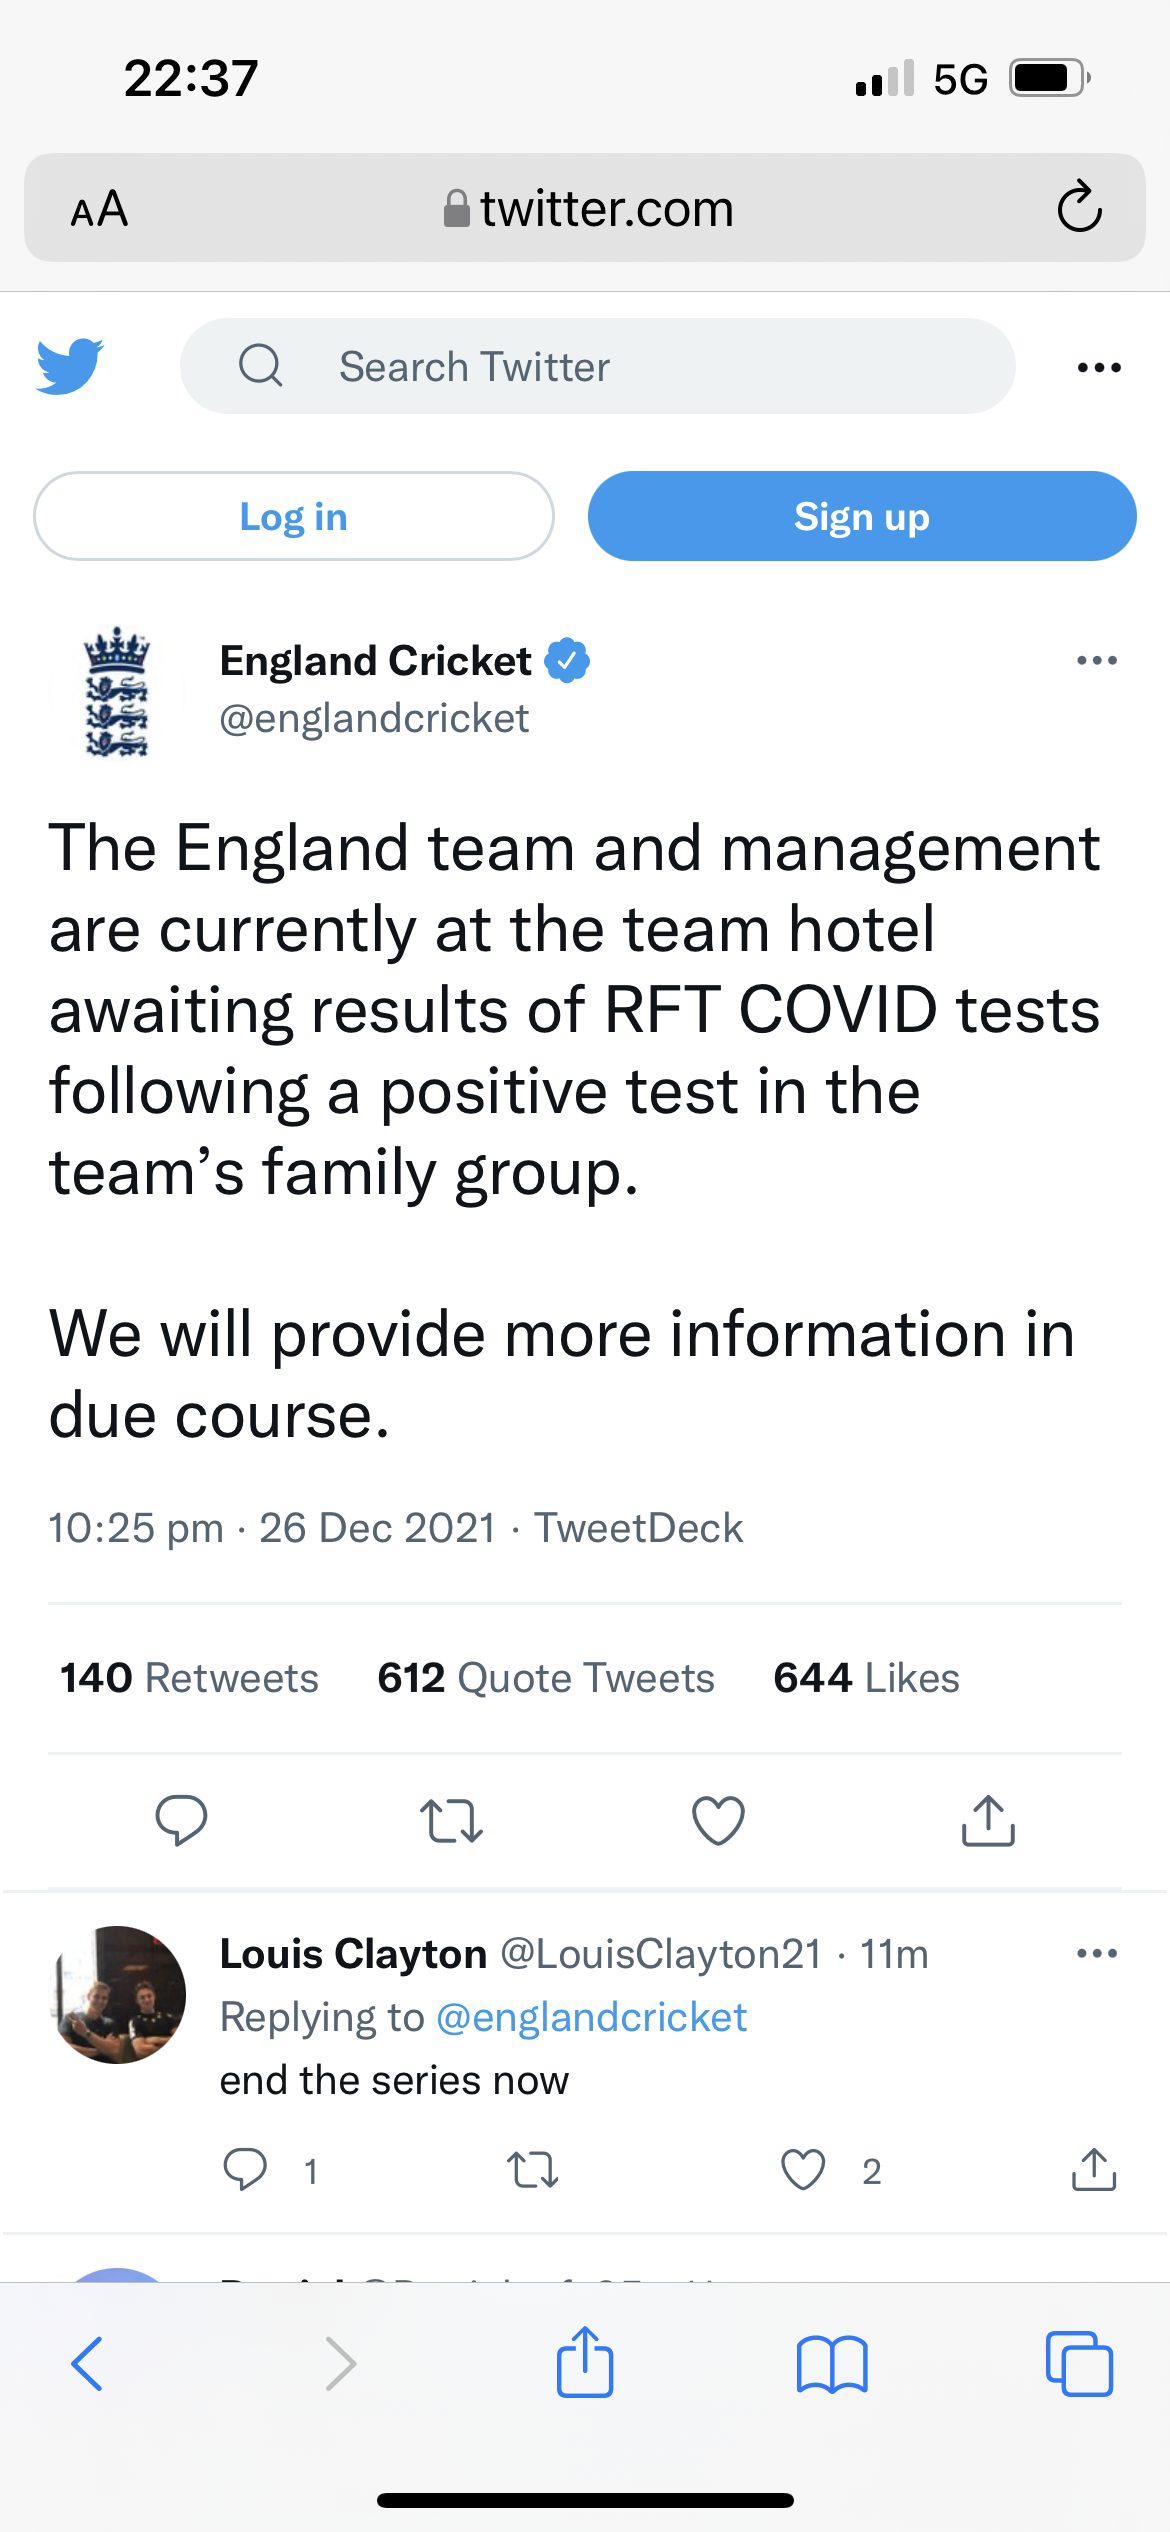Tap the Search Twitter field
Screen dimensions: 1170x2532
(597, 366)
